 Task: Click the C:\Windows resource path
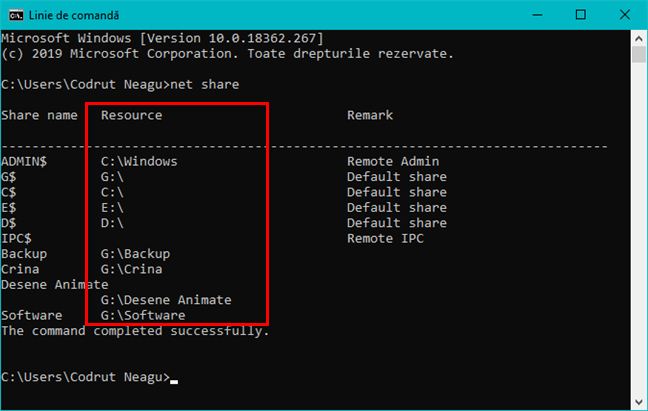point(139,161)
